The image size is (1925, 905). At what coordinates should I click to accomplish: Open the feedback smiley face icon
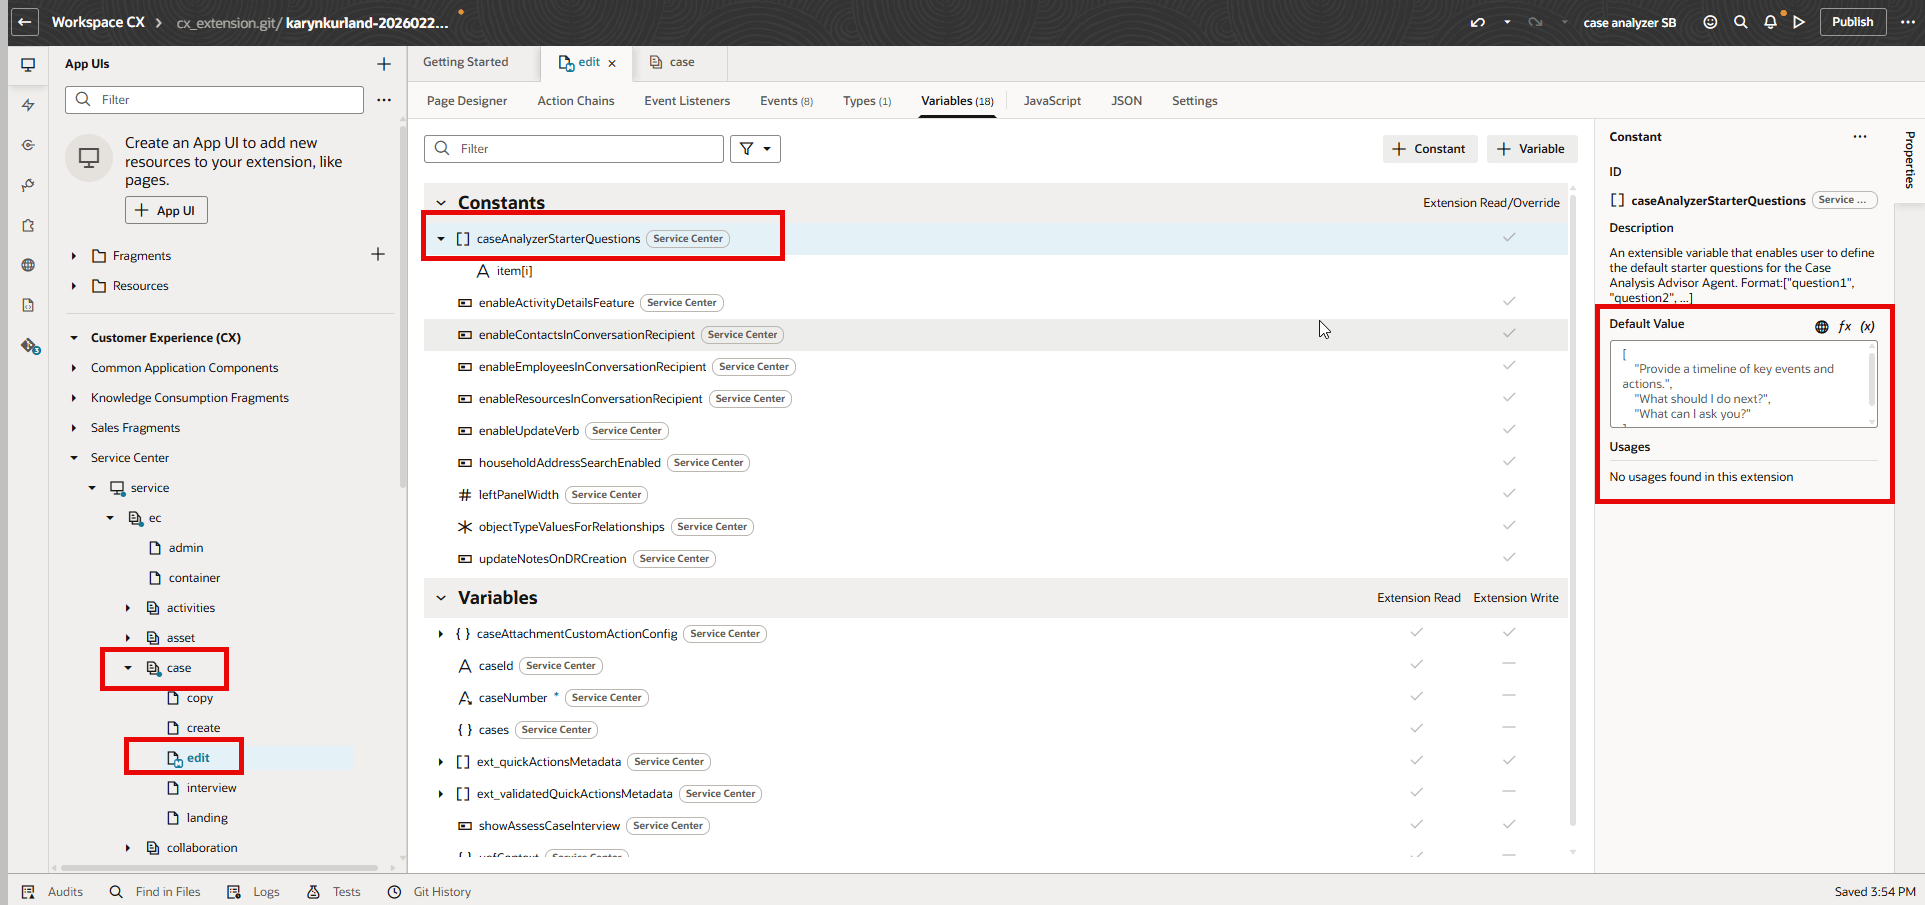[x=1710, y=22]
